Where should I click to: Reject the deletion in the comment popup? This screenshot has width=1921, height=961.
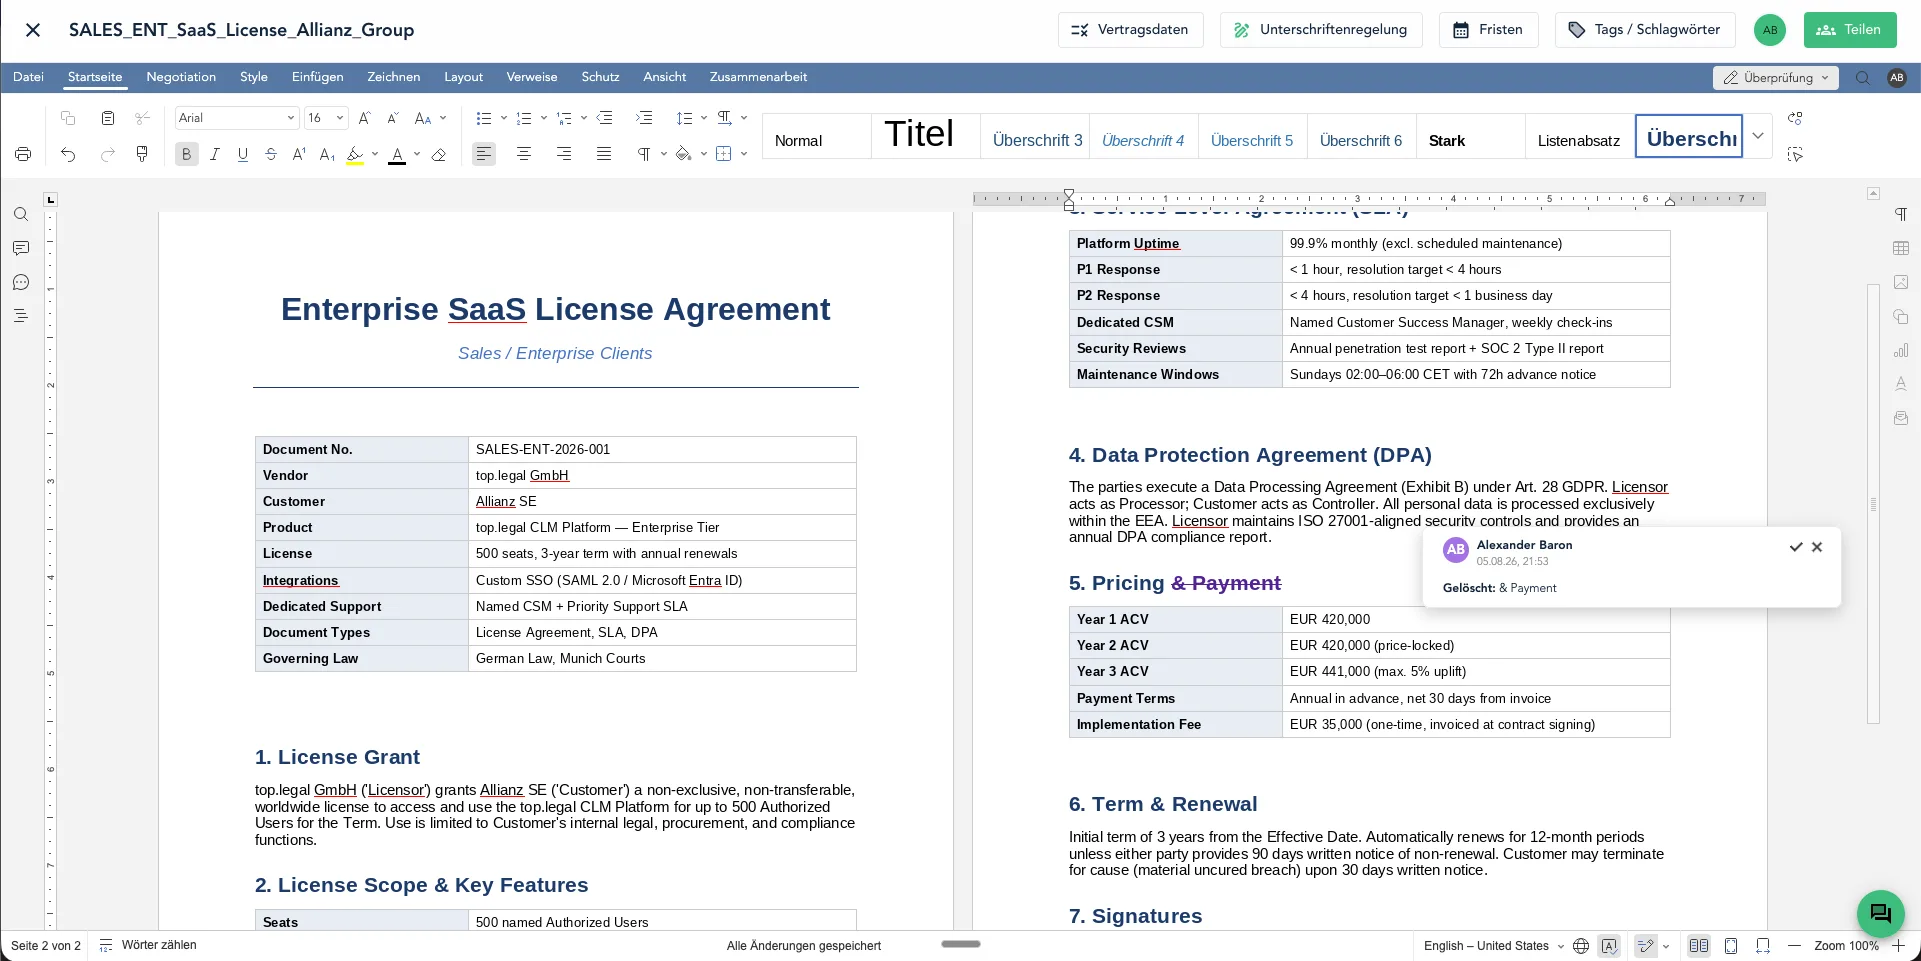coord(1817,547)
